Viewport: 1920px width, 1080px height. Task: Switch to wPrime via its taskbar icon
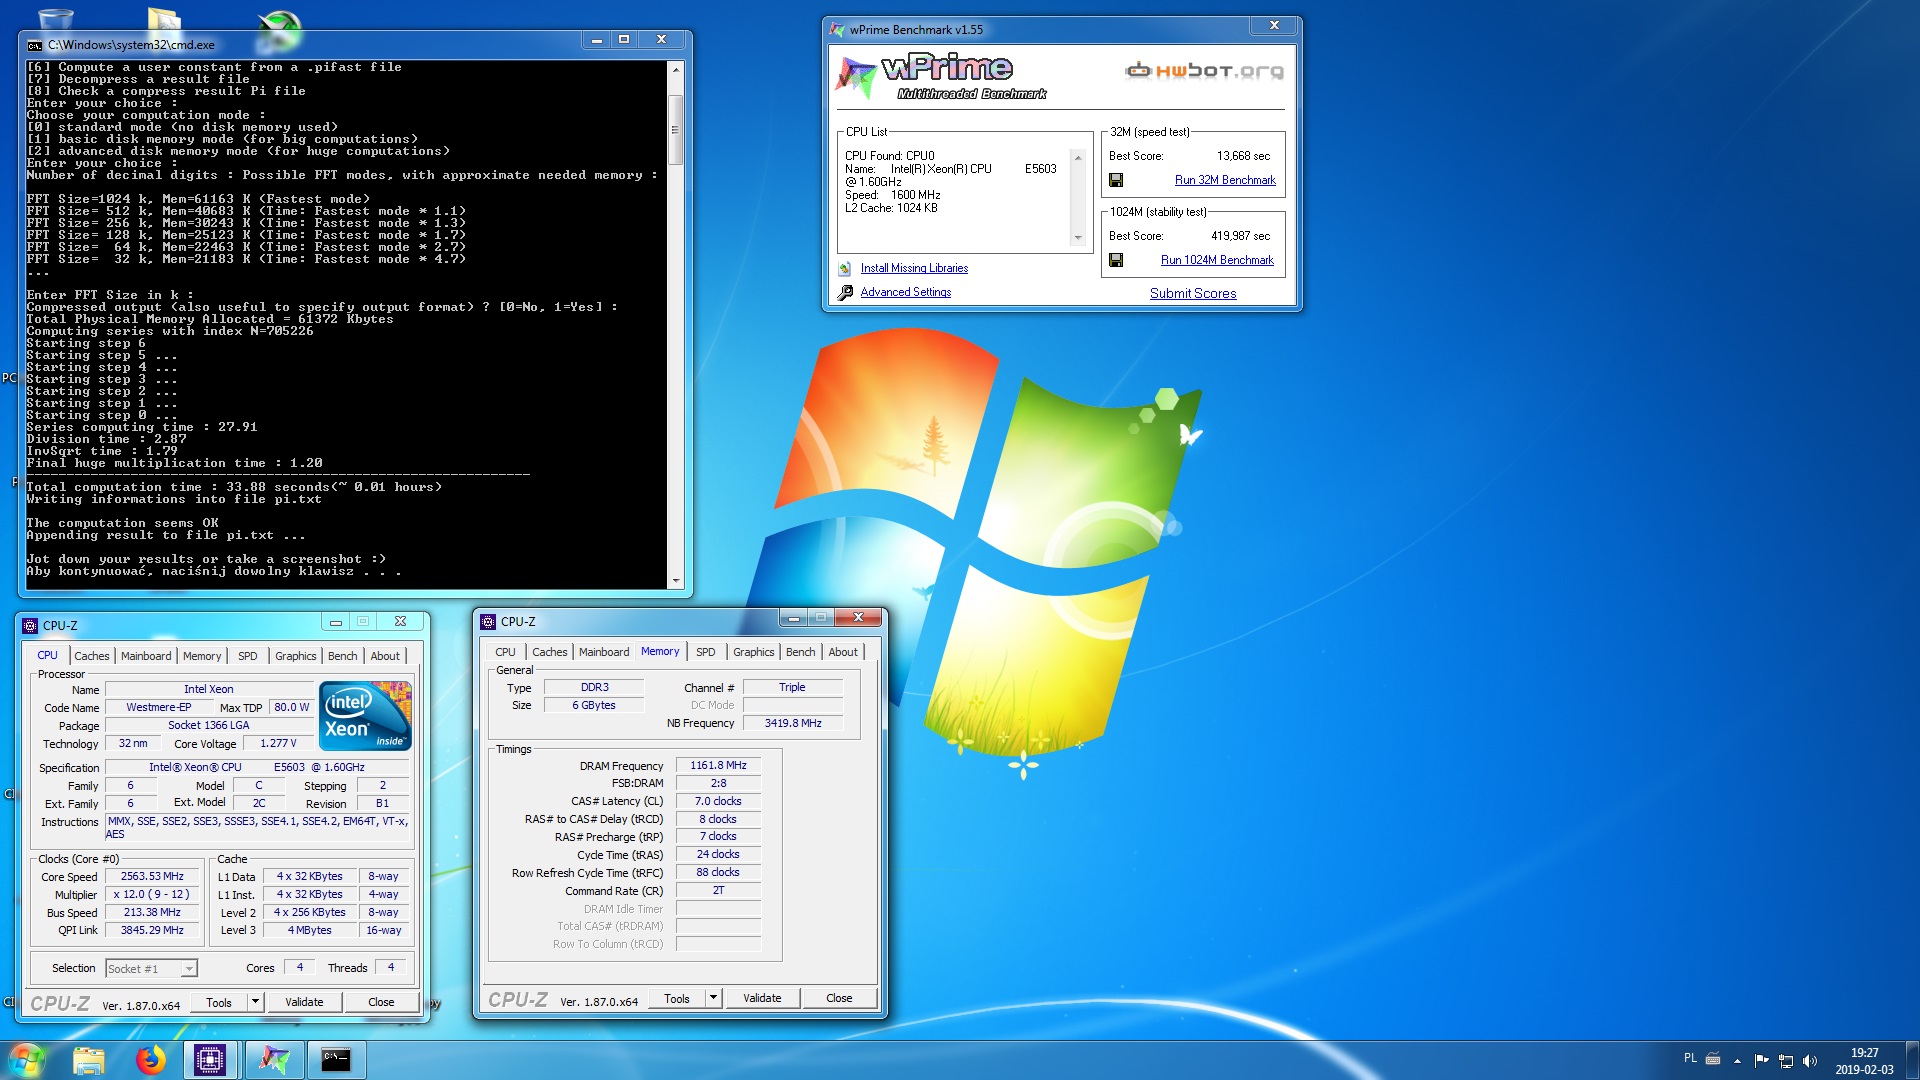pyautogui.click(x=274, y=1060)
